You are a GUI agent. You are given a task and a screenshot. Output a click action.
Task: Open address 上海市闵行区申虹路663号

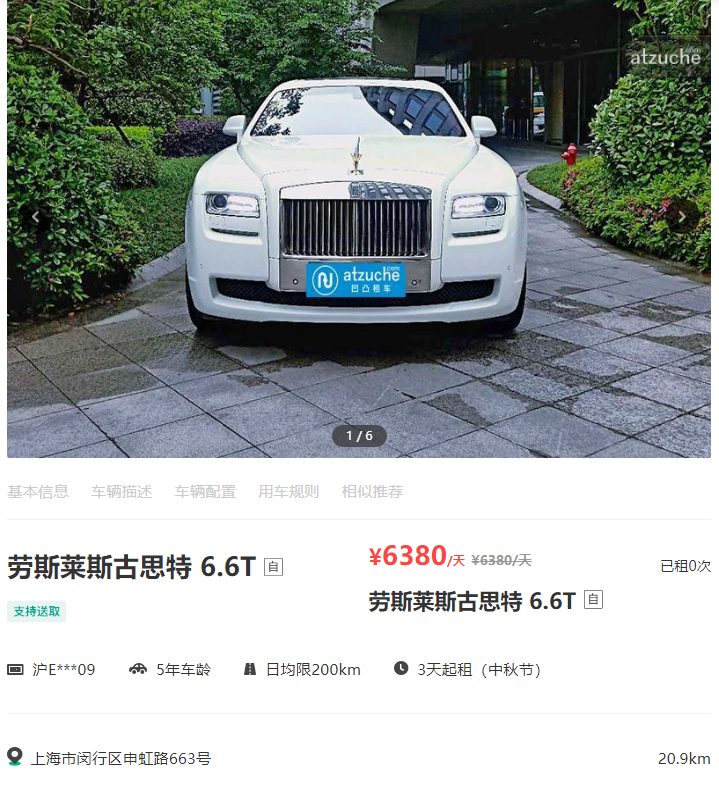[121, 759]
